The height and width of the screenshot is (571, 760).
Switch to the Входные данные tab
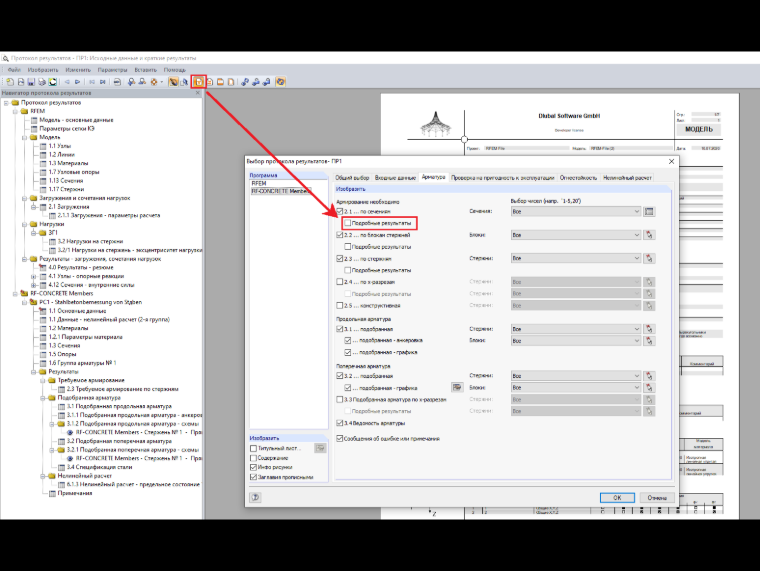tap(395, 178)
